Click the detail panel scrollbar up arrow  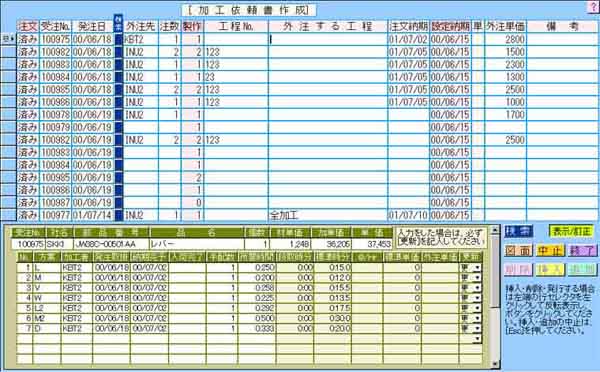(x=495, y=230)
